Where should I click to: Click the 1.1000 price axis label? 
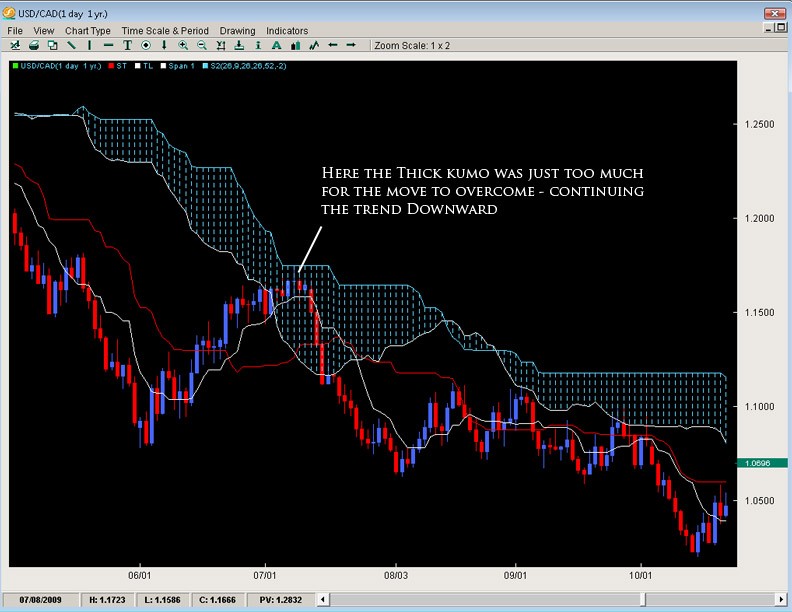(x=759, y=406)
